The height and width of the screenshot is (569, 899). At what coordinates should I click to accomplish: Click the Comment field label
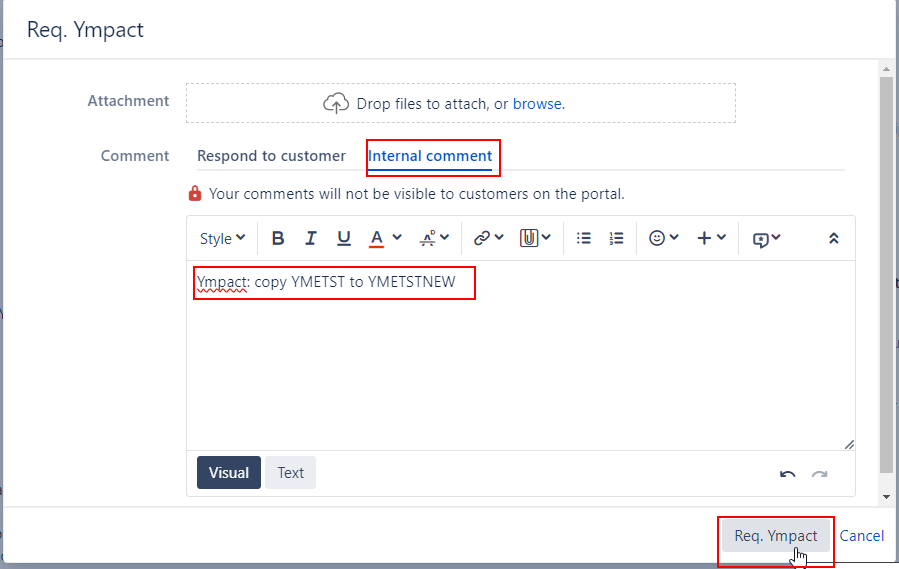point(135,156)
